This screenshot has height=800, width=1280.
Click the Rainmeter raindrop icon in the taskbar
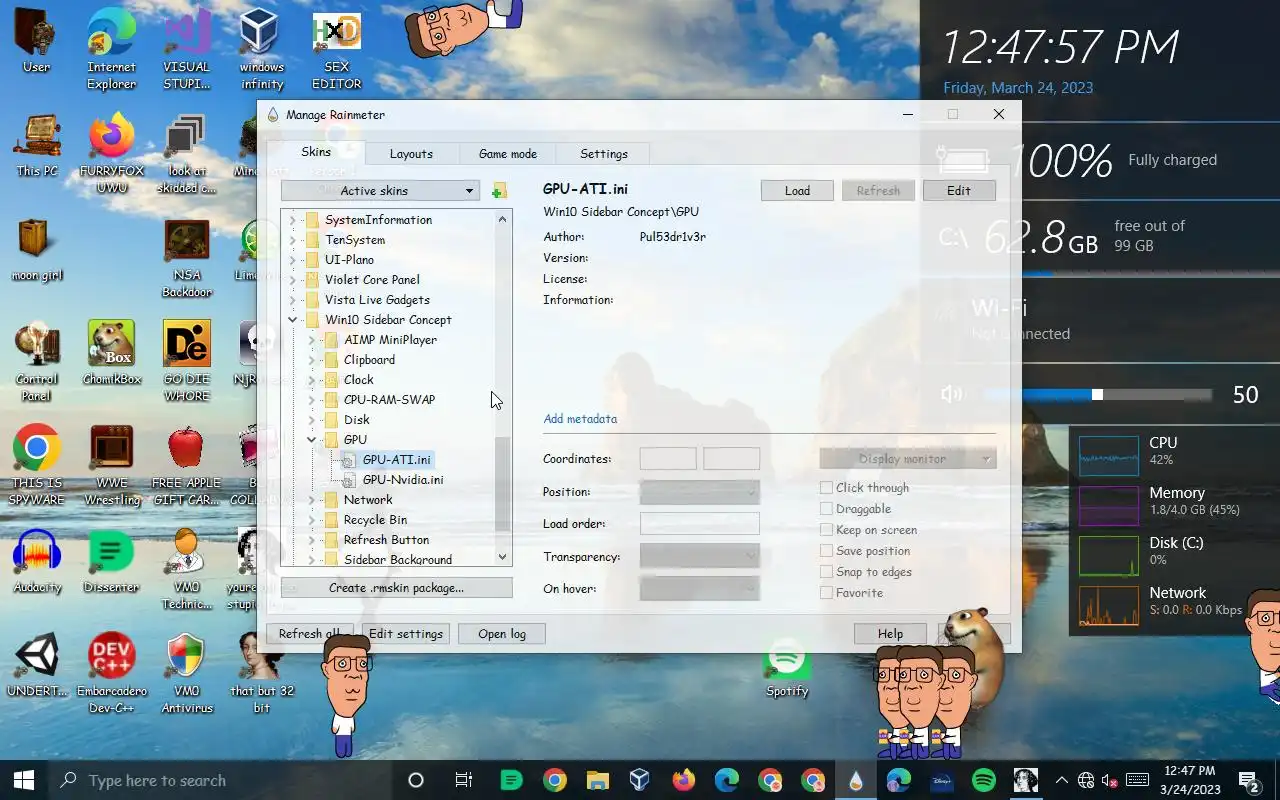tap(856, 780)
